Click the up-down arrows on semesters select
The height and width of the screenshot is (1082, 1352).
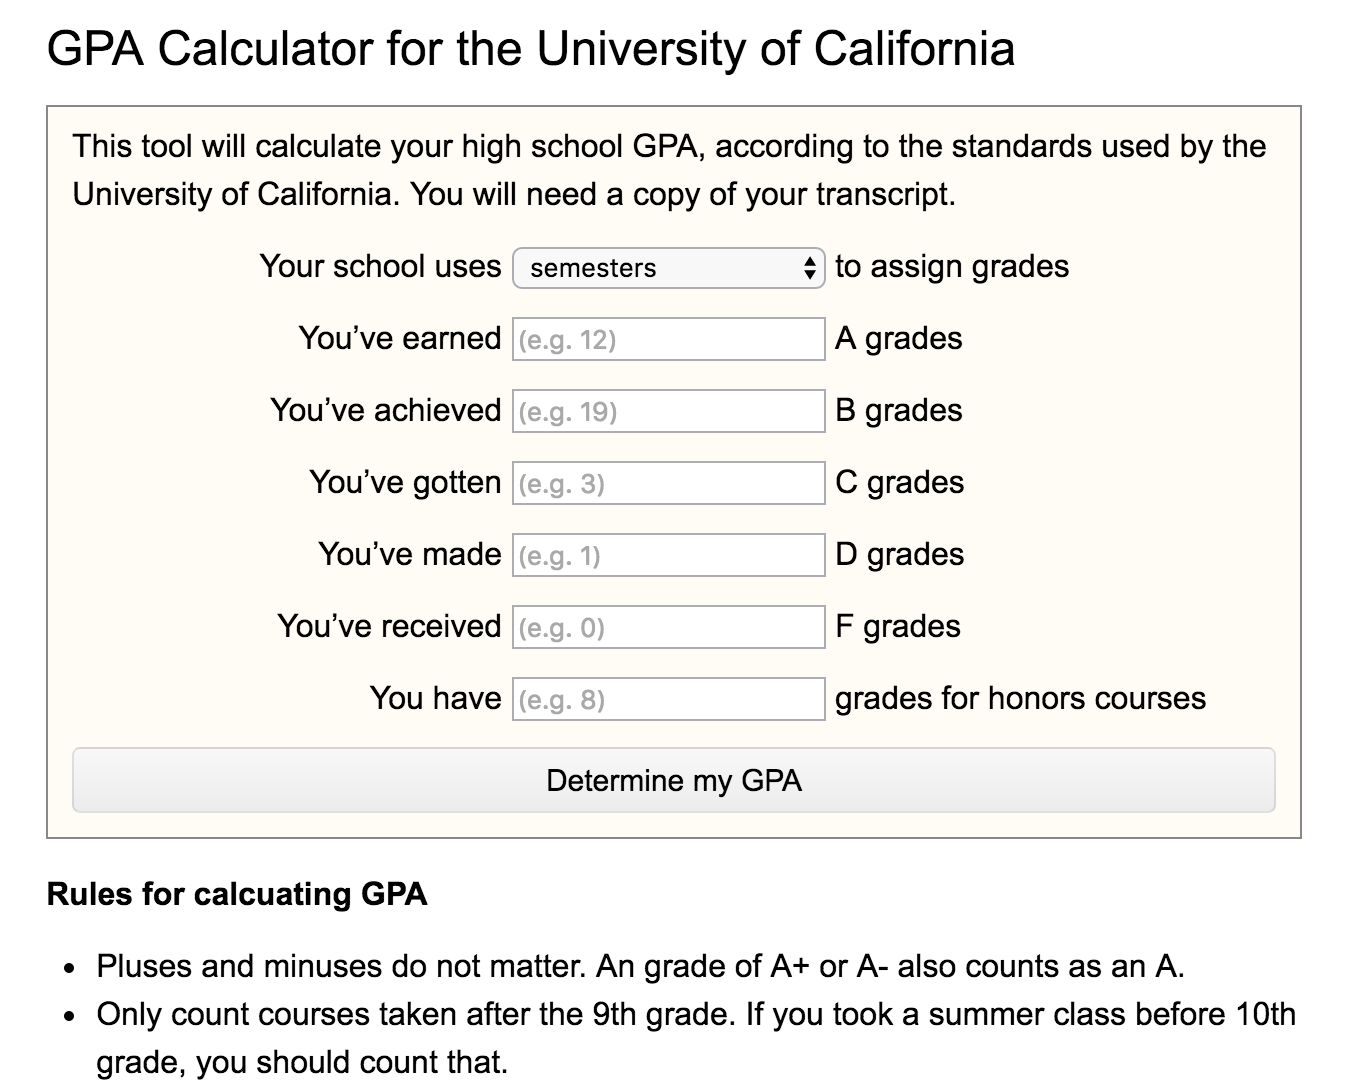(809, 268)
